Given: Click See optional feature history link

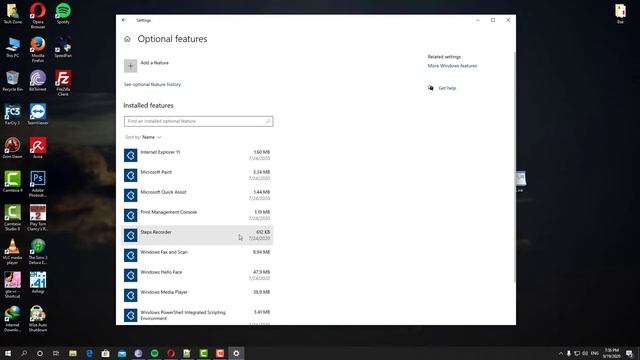Looking at the screenshot, I should coord(152,84).
